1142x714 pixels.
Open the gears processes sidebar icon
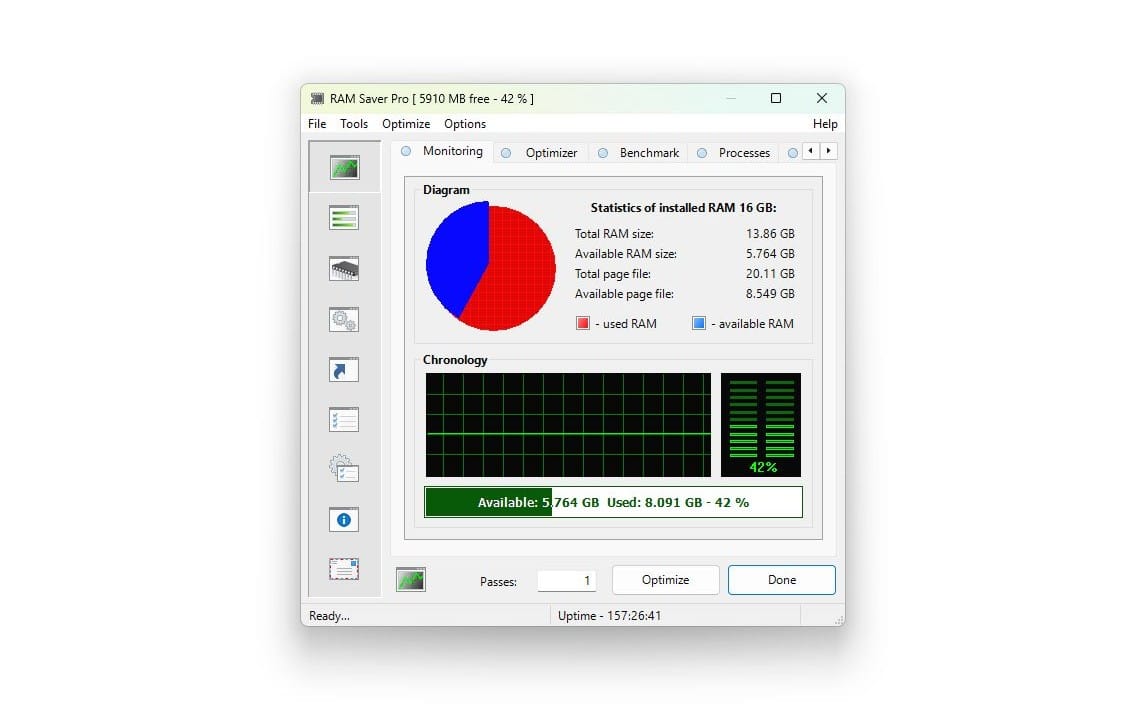[x=344, y=319]
